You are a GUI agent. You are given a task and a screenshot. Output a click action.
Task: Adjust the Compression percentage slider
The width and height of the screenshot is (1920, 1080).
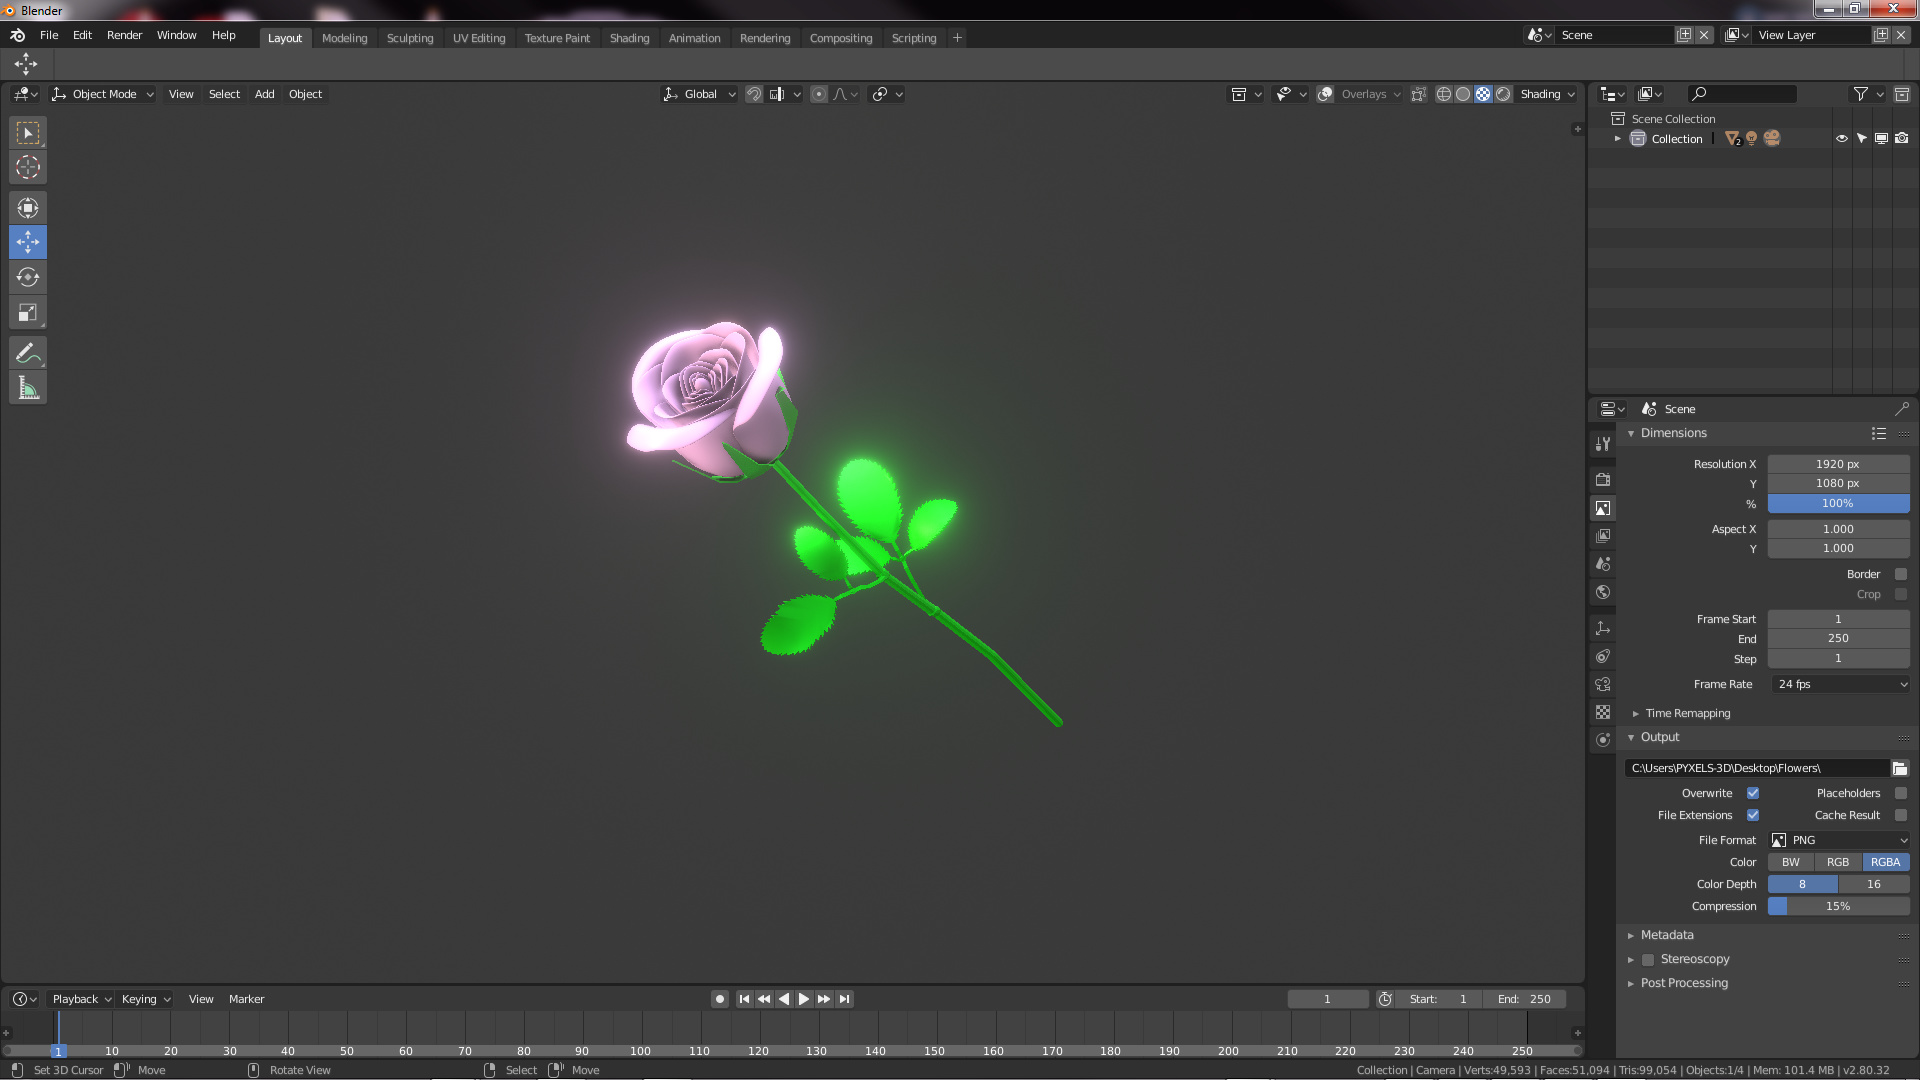pyautogui.click(x=1838, y=906)
